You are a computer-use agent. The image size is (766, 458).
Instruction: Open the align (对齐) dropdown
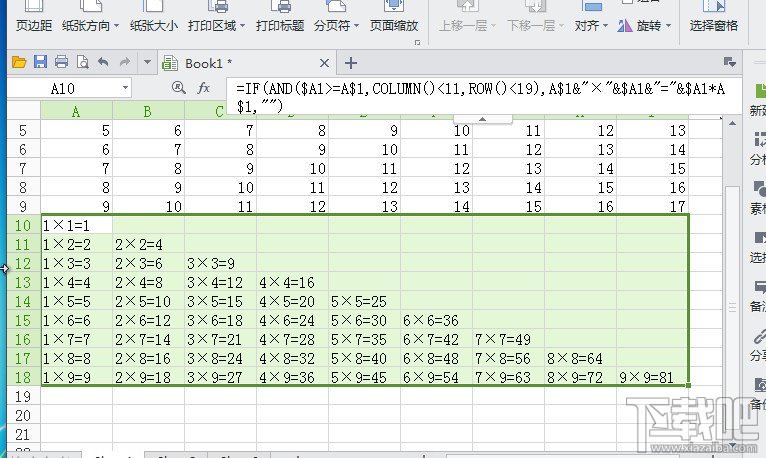coord(591,17)
